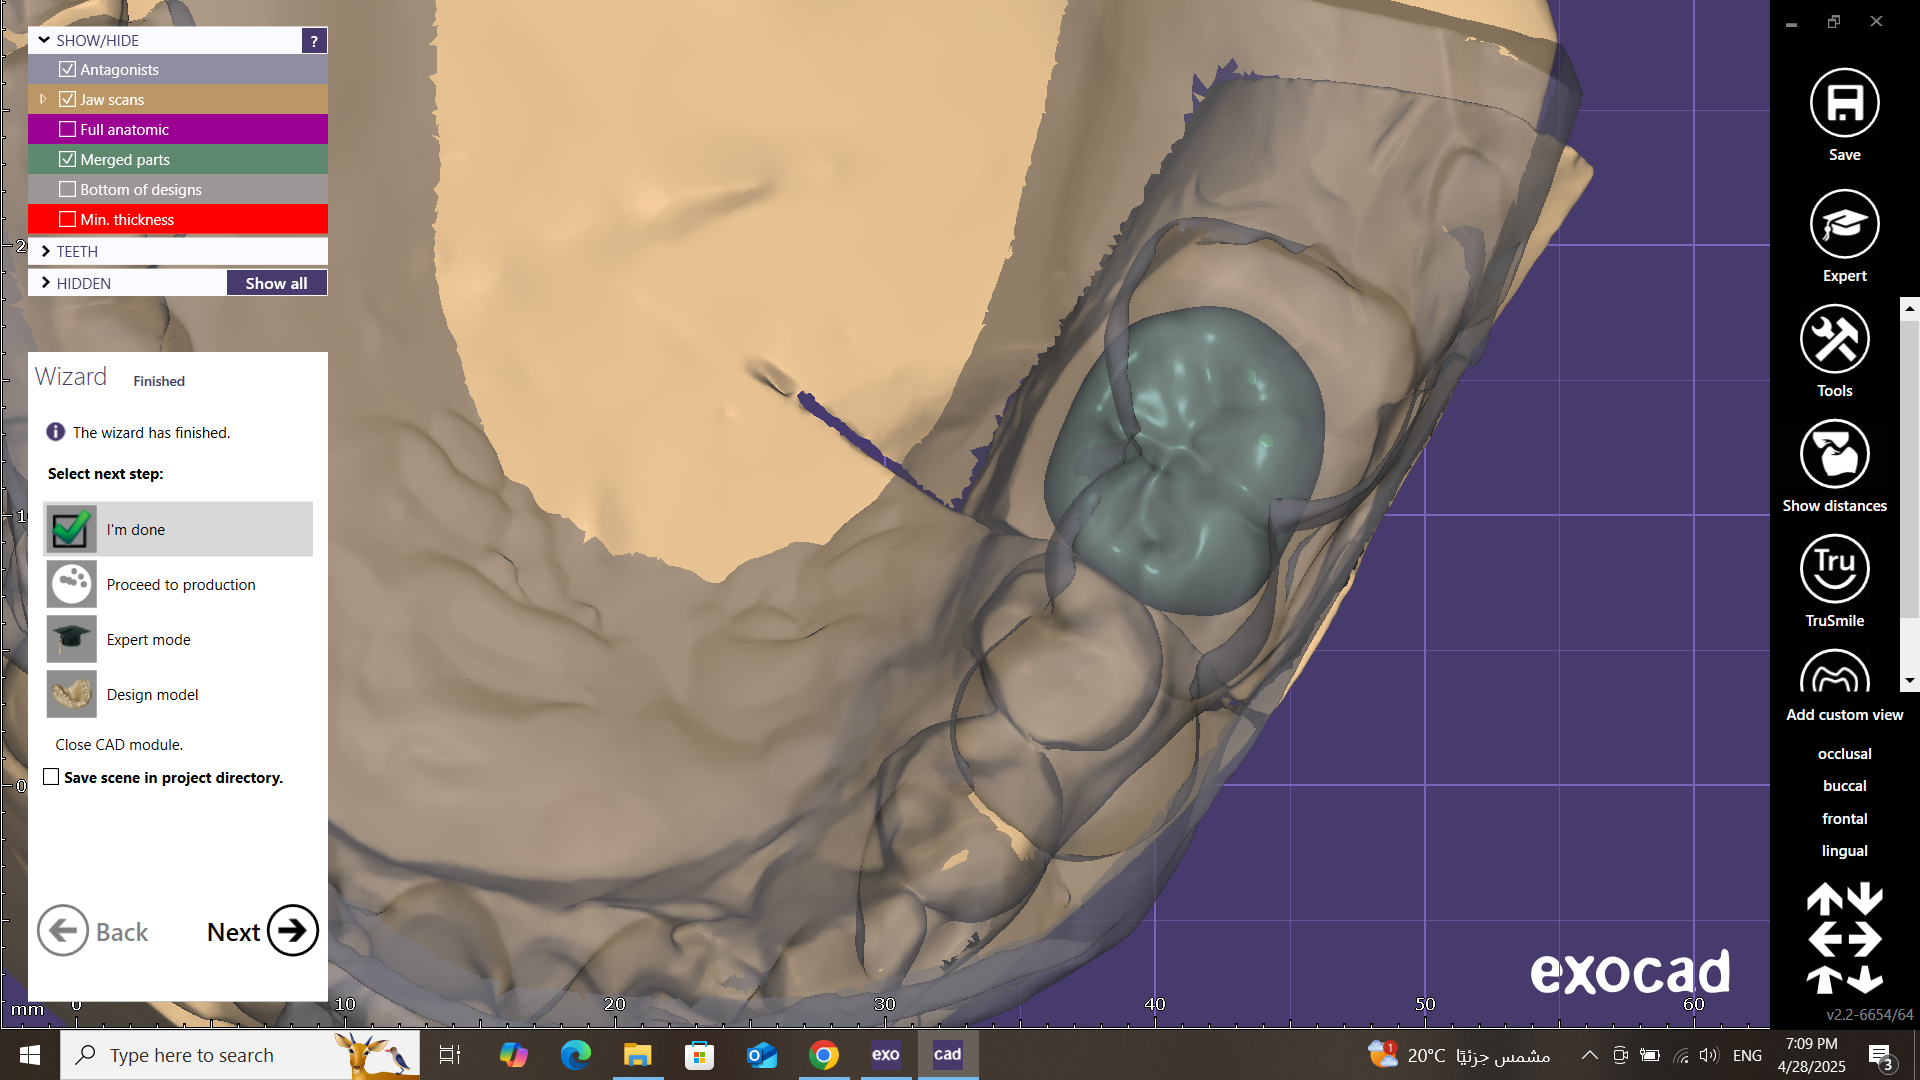Check Save scene in project directory
This screenshot has height=1080, width=1920.
[51, 777]
